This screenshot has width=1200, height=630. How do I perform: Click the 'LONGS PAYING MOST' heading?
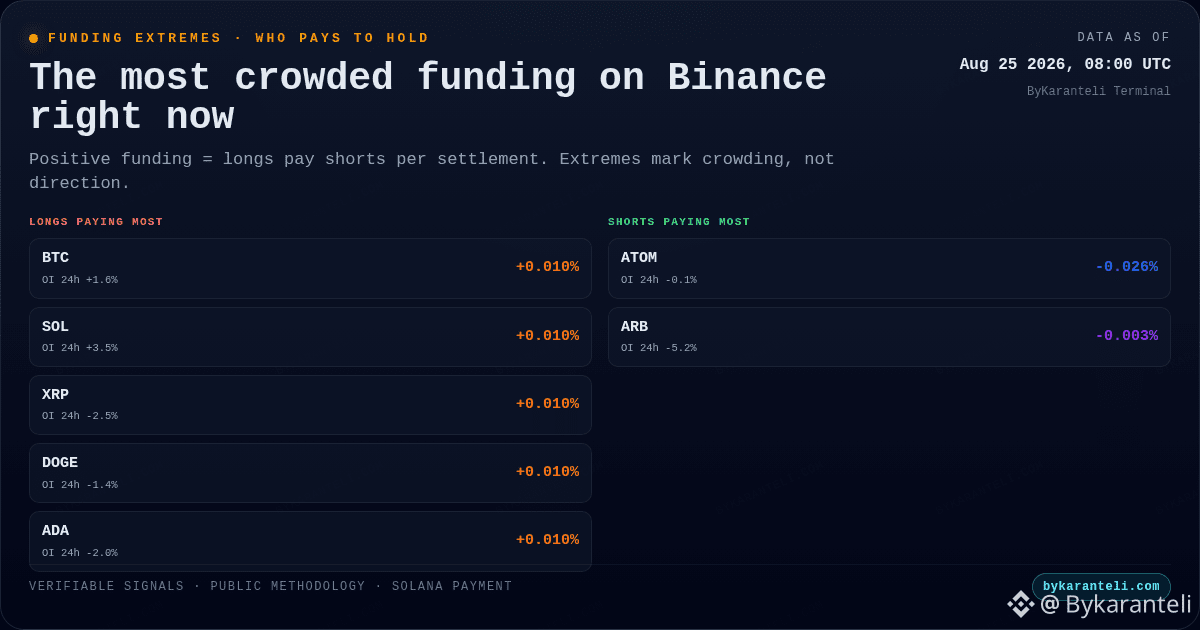pyautogui.click(x=96, y=222)
